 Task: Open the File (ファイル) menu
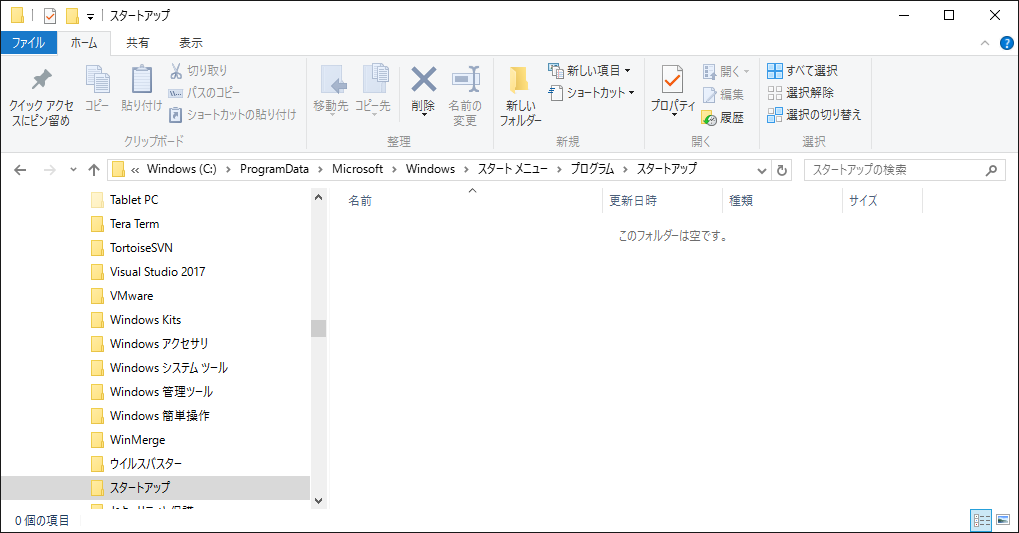coord(28,43)
